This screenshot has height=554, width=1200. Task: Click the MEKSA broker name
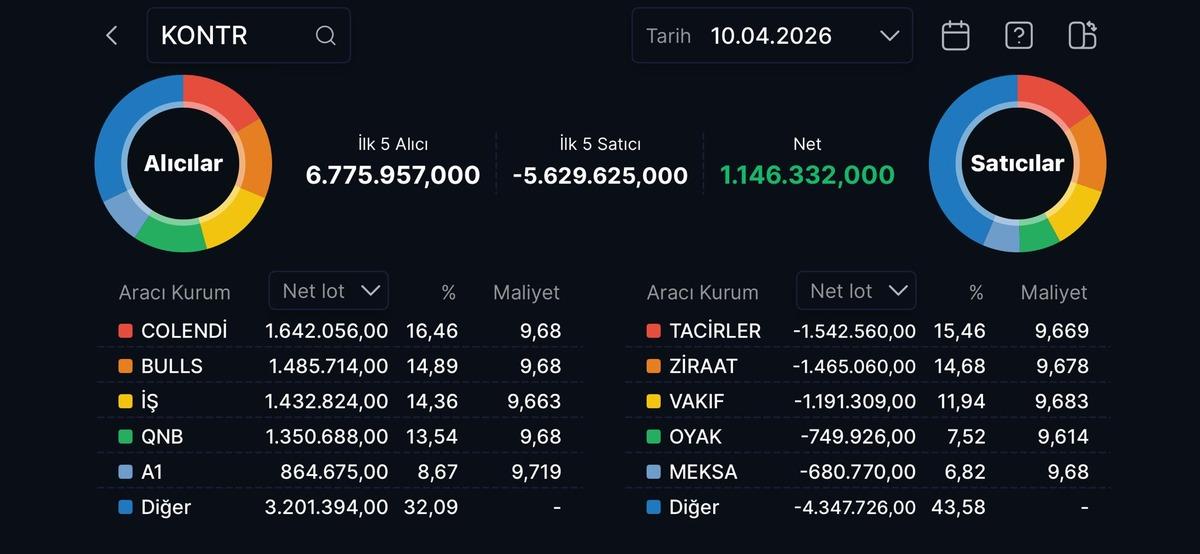(x=703, y=472)
